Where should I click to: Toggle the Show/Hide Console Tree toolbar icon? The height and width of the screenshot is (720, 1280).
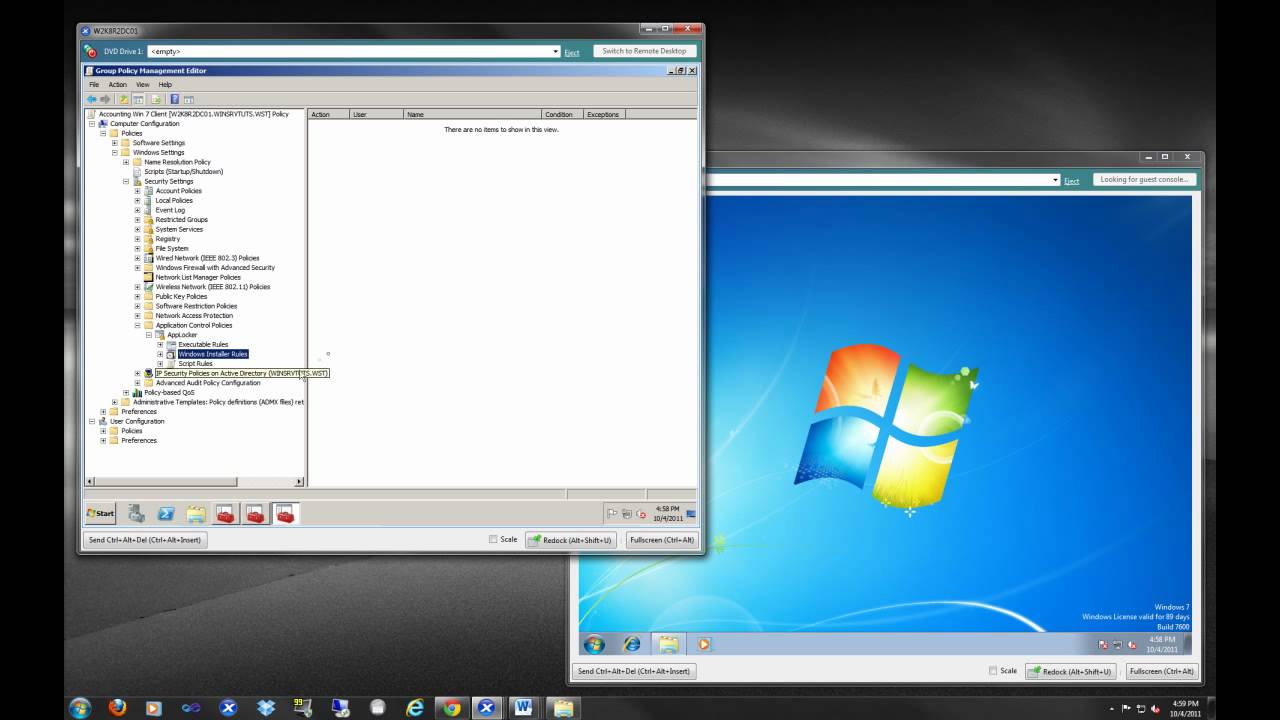click(x=138, y=99)
